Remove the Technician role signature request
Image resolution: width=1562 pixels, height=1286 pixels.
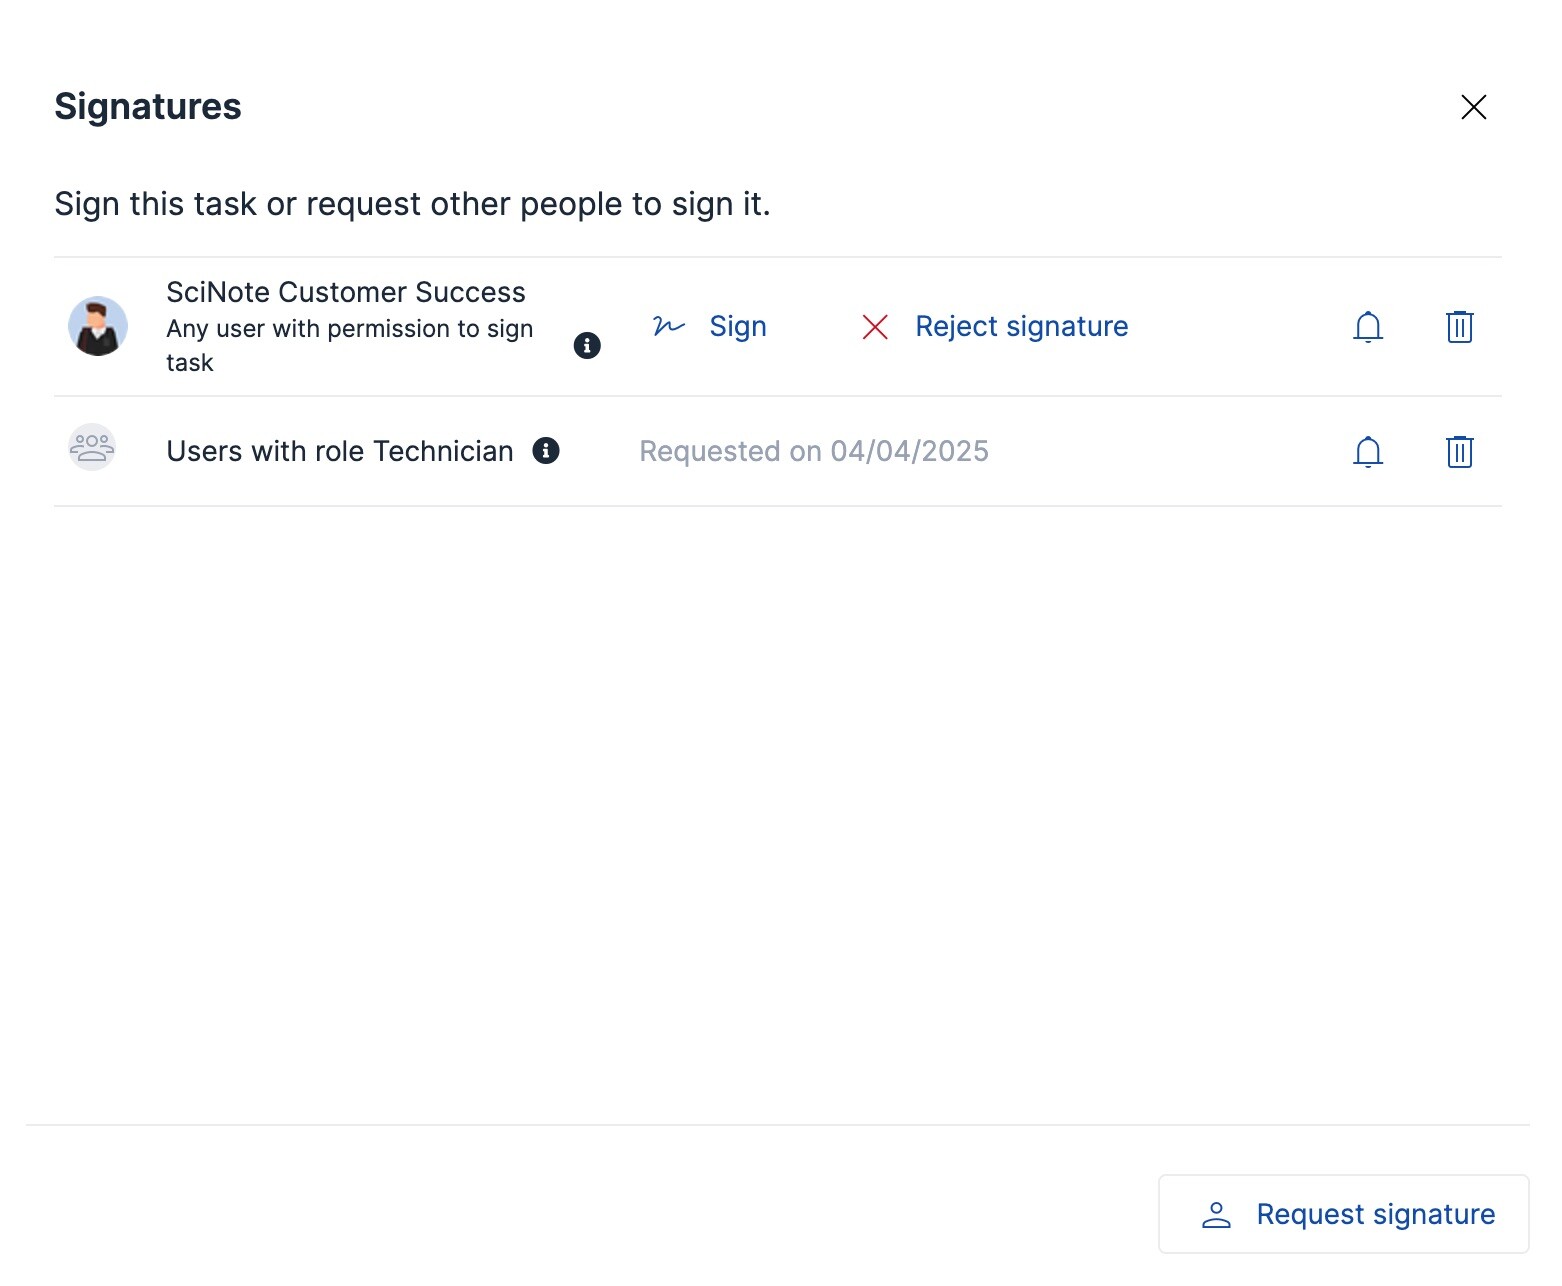coord(1459,452)
